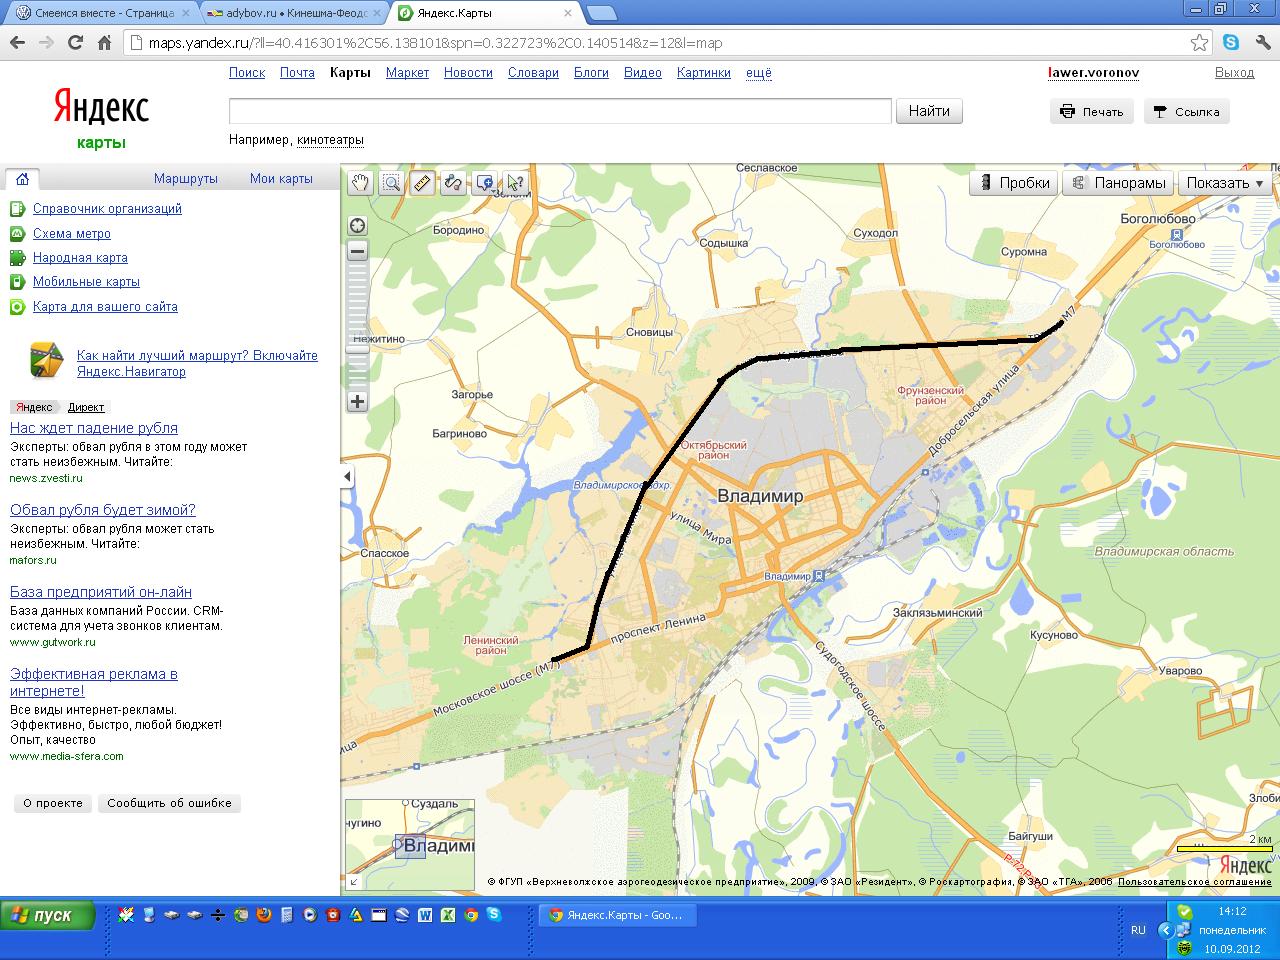Click the browser home icon
The image size is (1280, 960).
[104, 43]
